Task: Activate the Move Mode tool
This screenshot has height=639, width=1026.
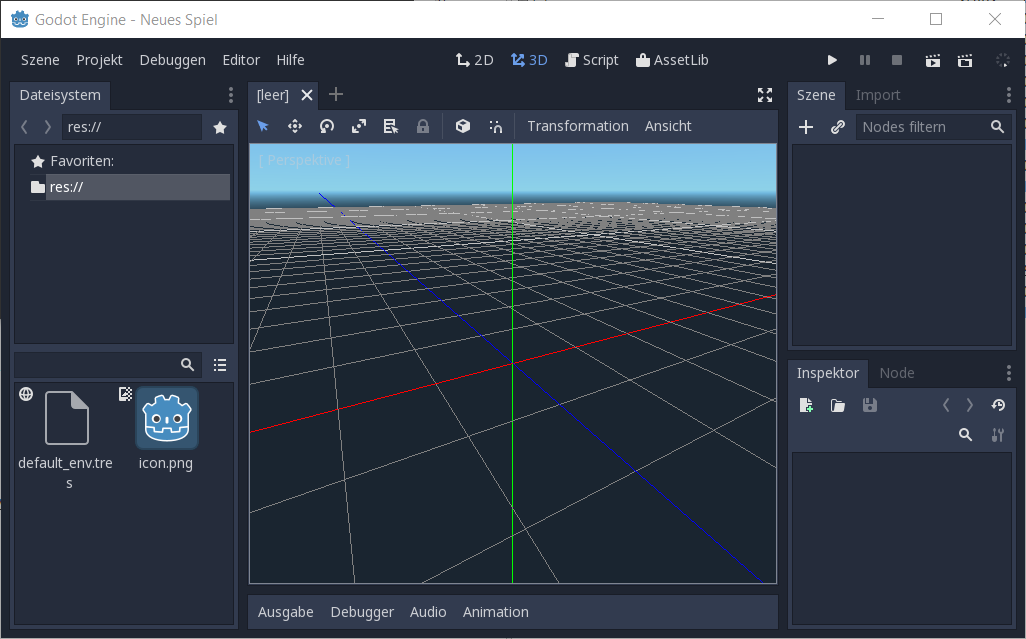Action: click(295, 126)
